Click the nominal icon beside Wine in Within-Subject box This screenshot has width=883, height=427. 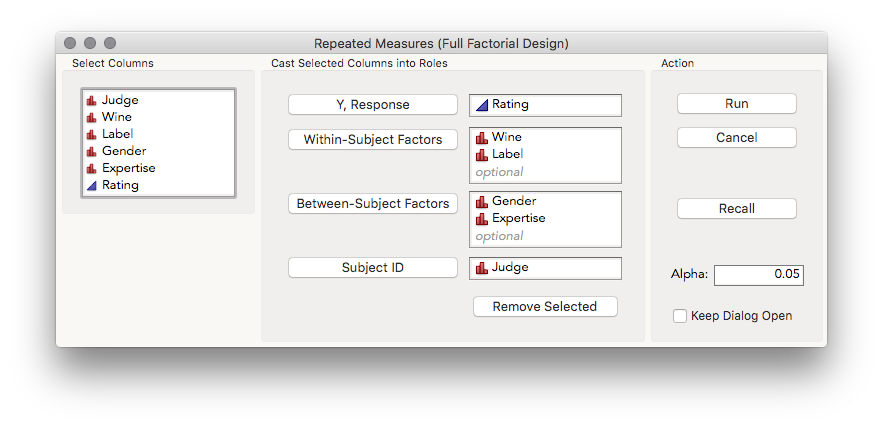[x=481, y=137]
